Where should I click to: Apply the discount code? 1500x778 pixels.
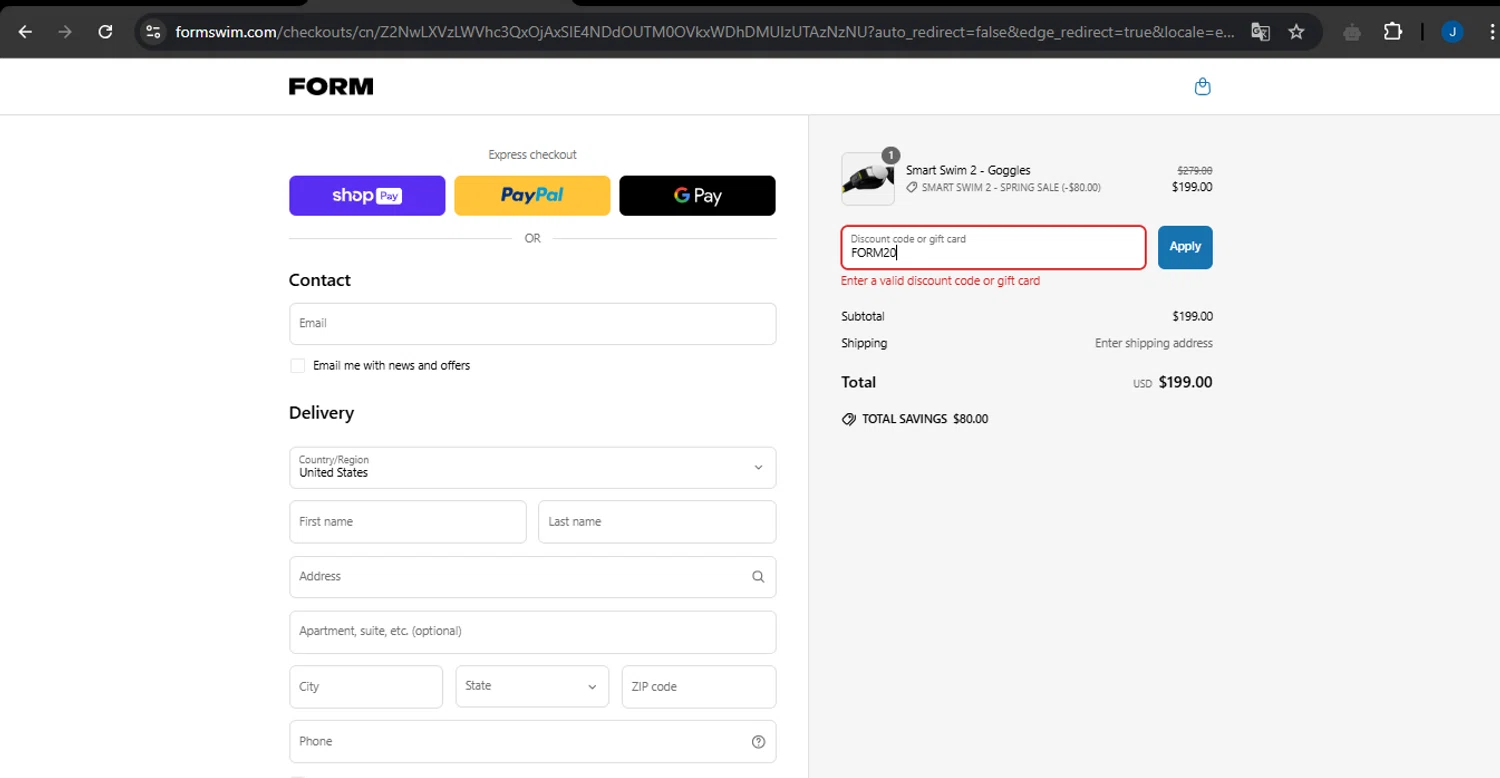pyautogui.click(x=1185, y=247)
